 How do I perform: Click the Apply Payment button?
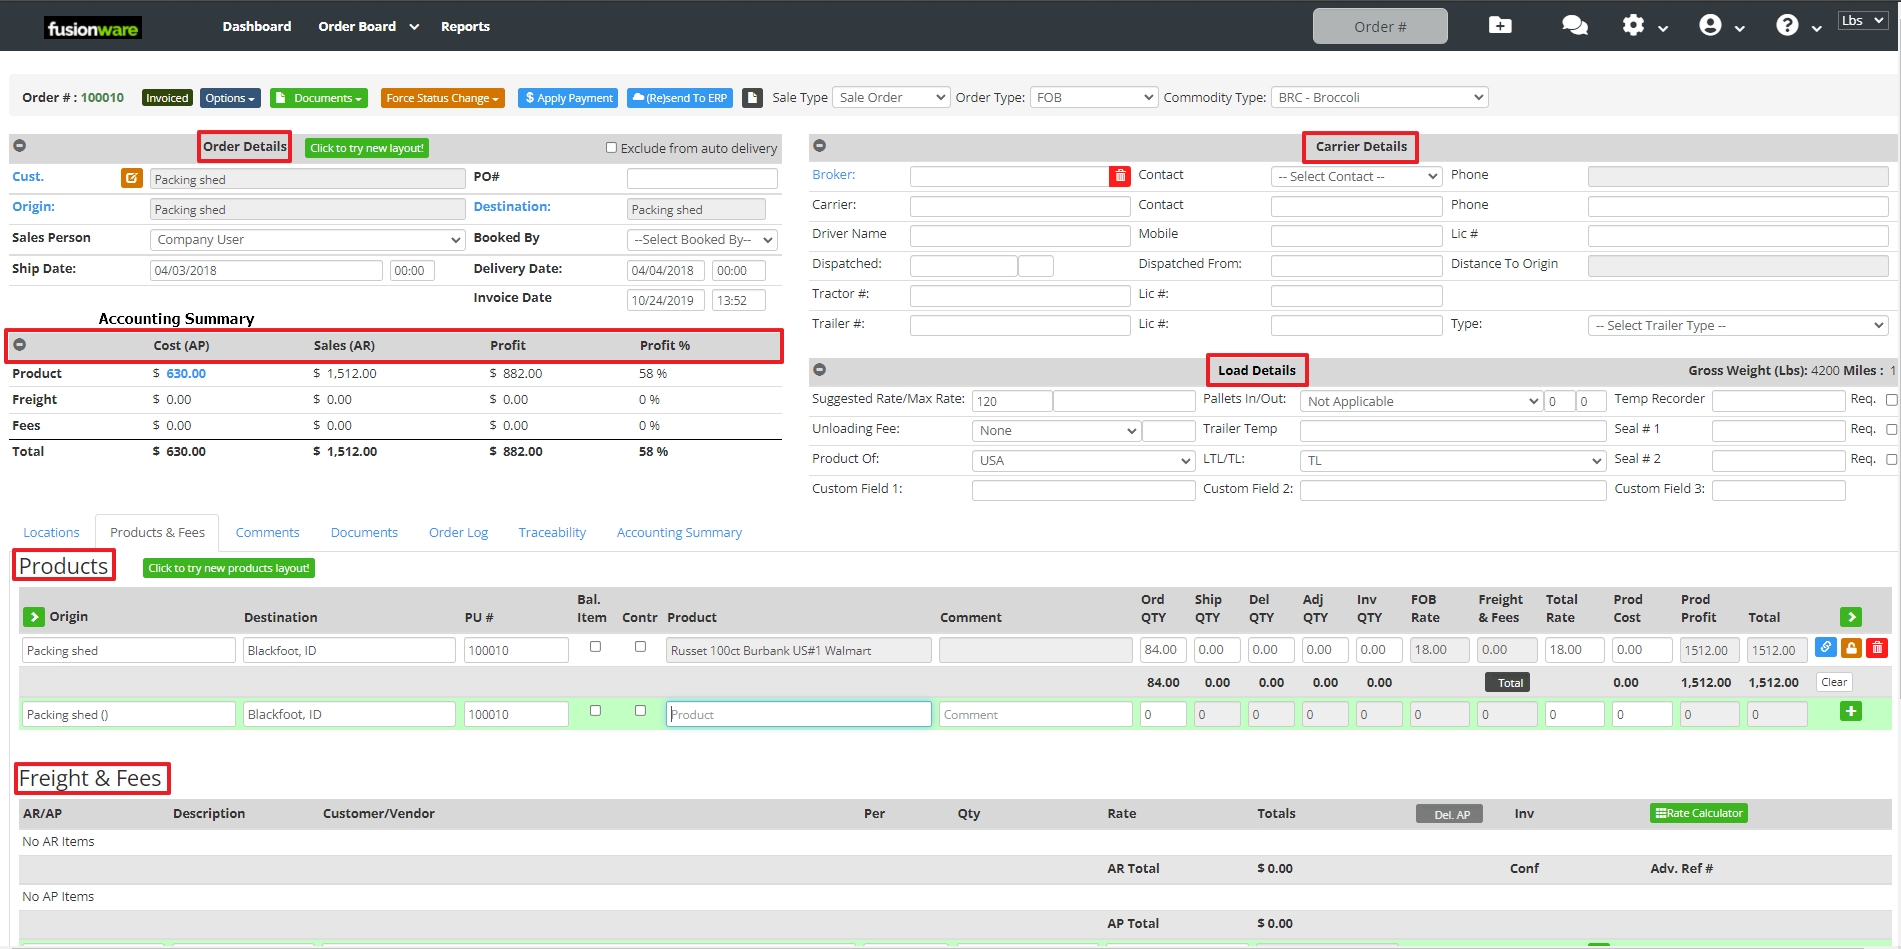(568, 98)
